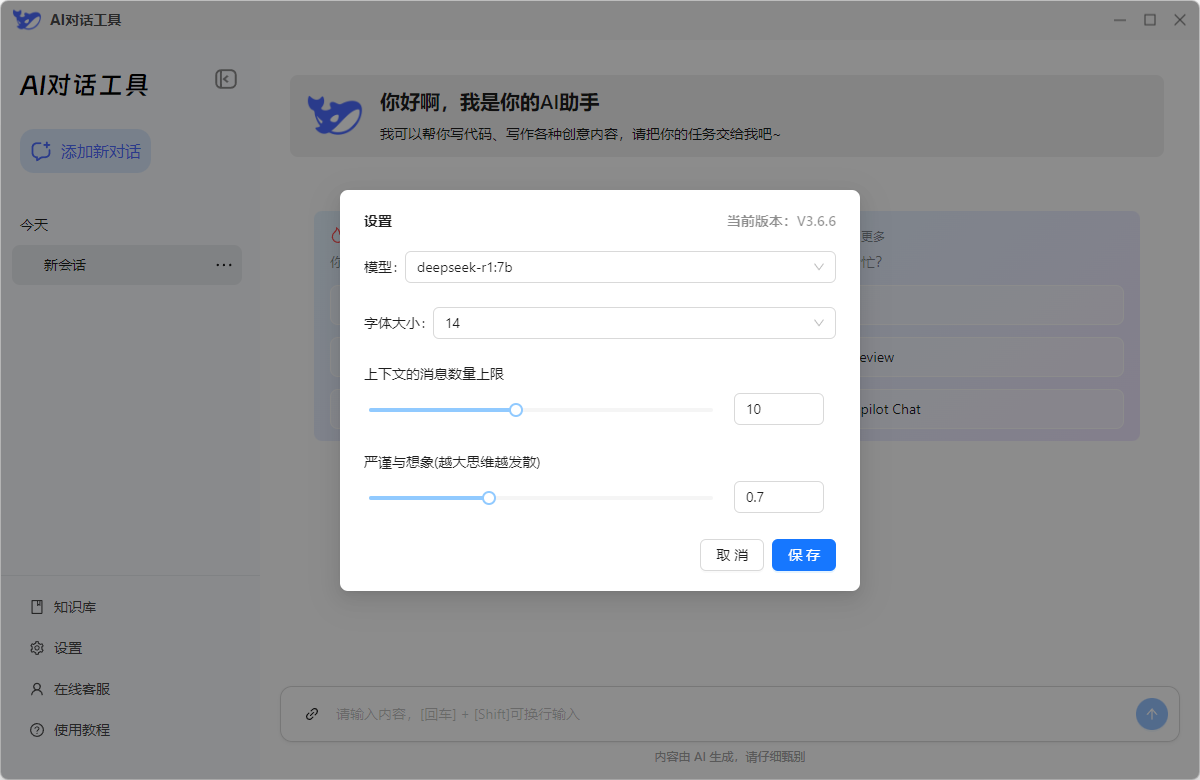
Task: Minimize the AI对话工具 window
Action: click(1120, 20)
